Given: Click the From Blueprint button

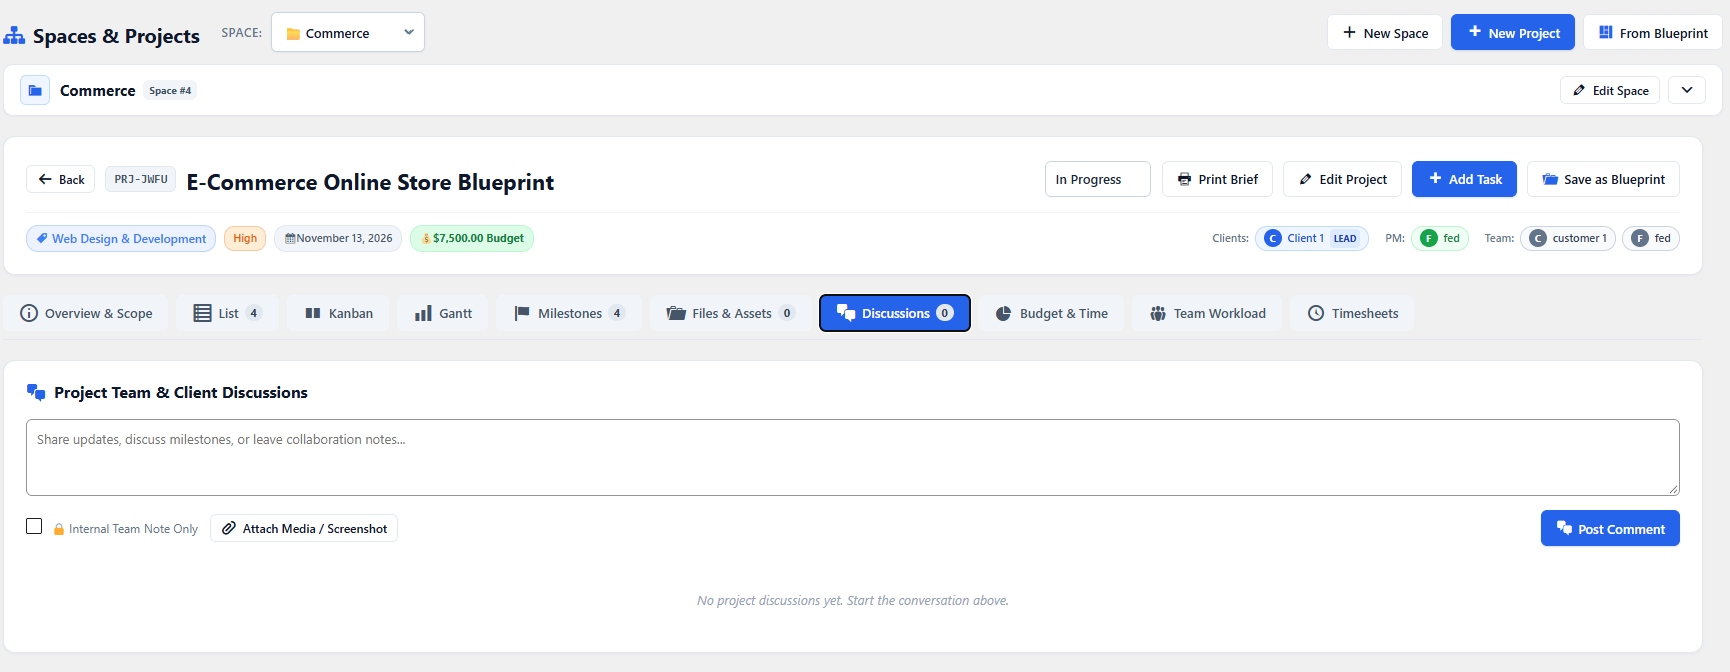Looking at the screenshot, I should (x=1653, y=32).
